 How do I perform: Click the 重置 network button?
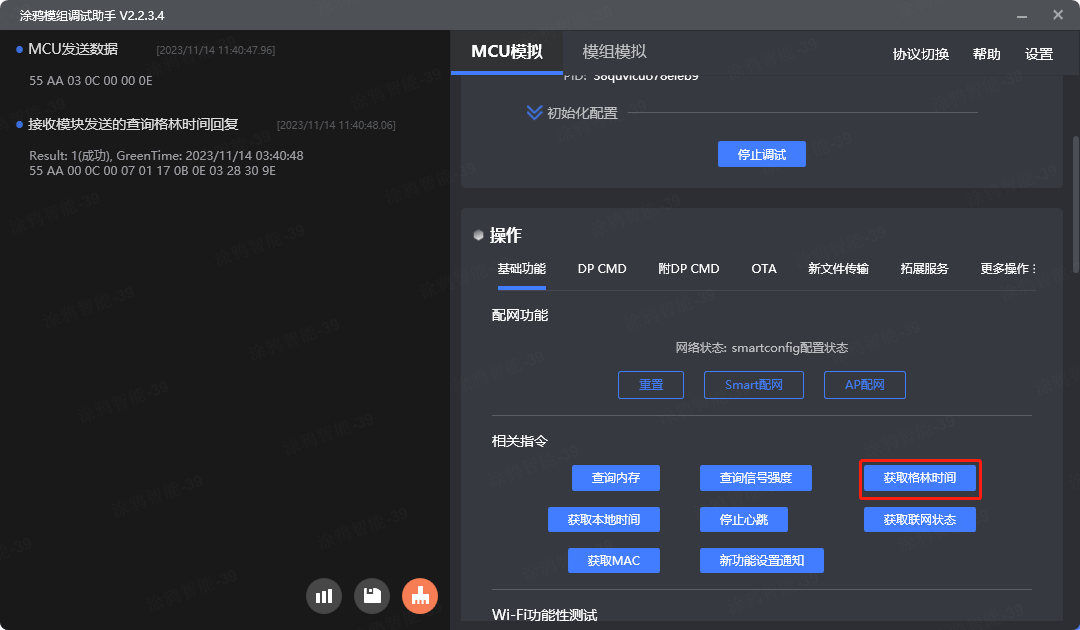(651, 384)
